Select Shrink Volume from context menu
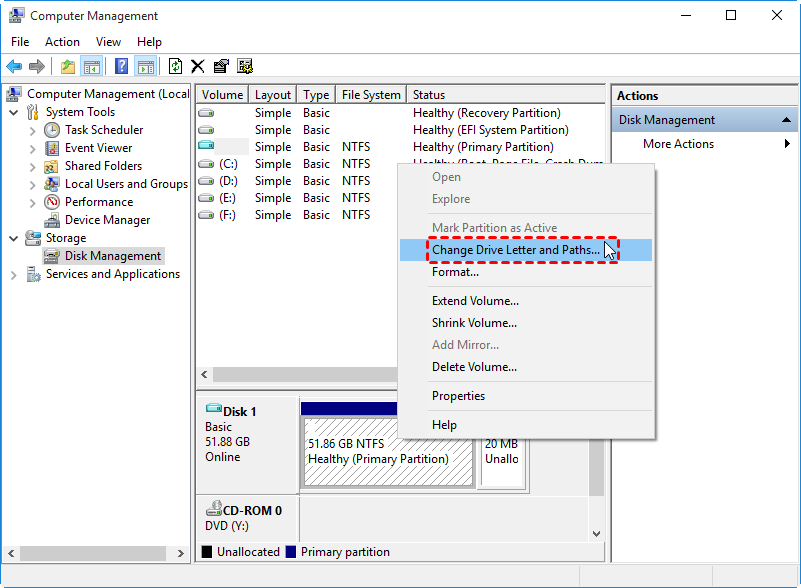Viewport: 801px width, 588px height. (x=474, y=323)
